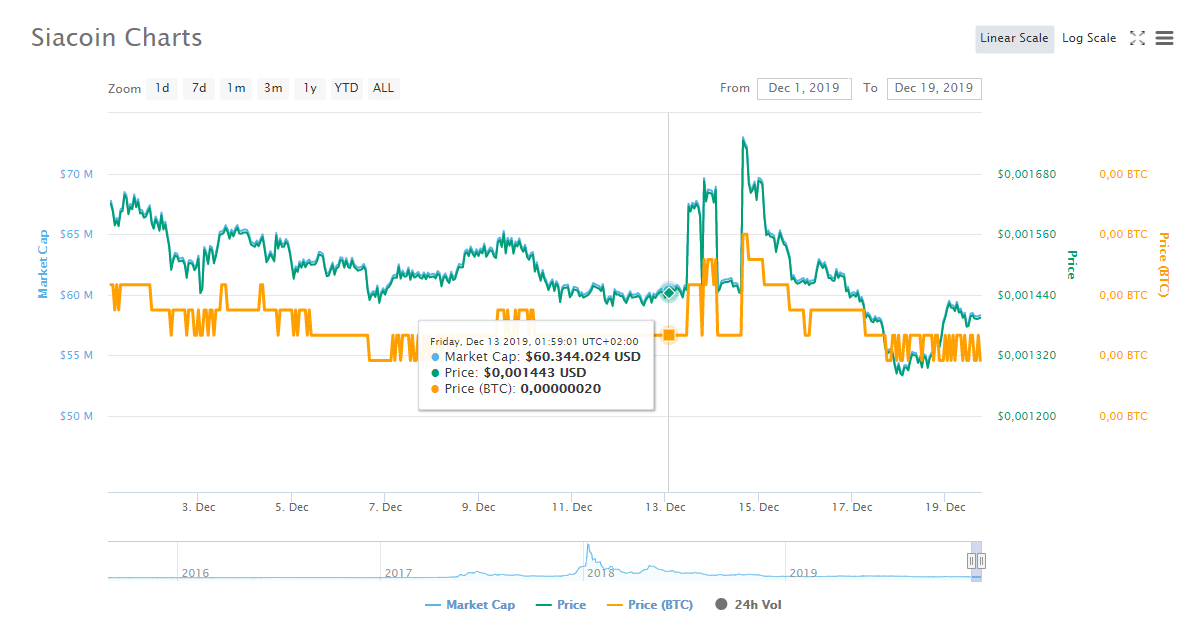
Task: Jump to 2019 in the navigator timeline
Action: (803, 573)
